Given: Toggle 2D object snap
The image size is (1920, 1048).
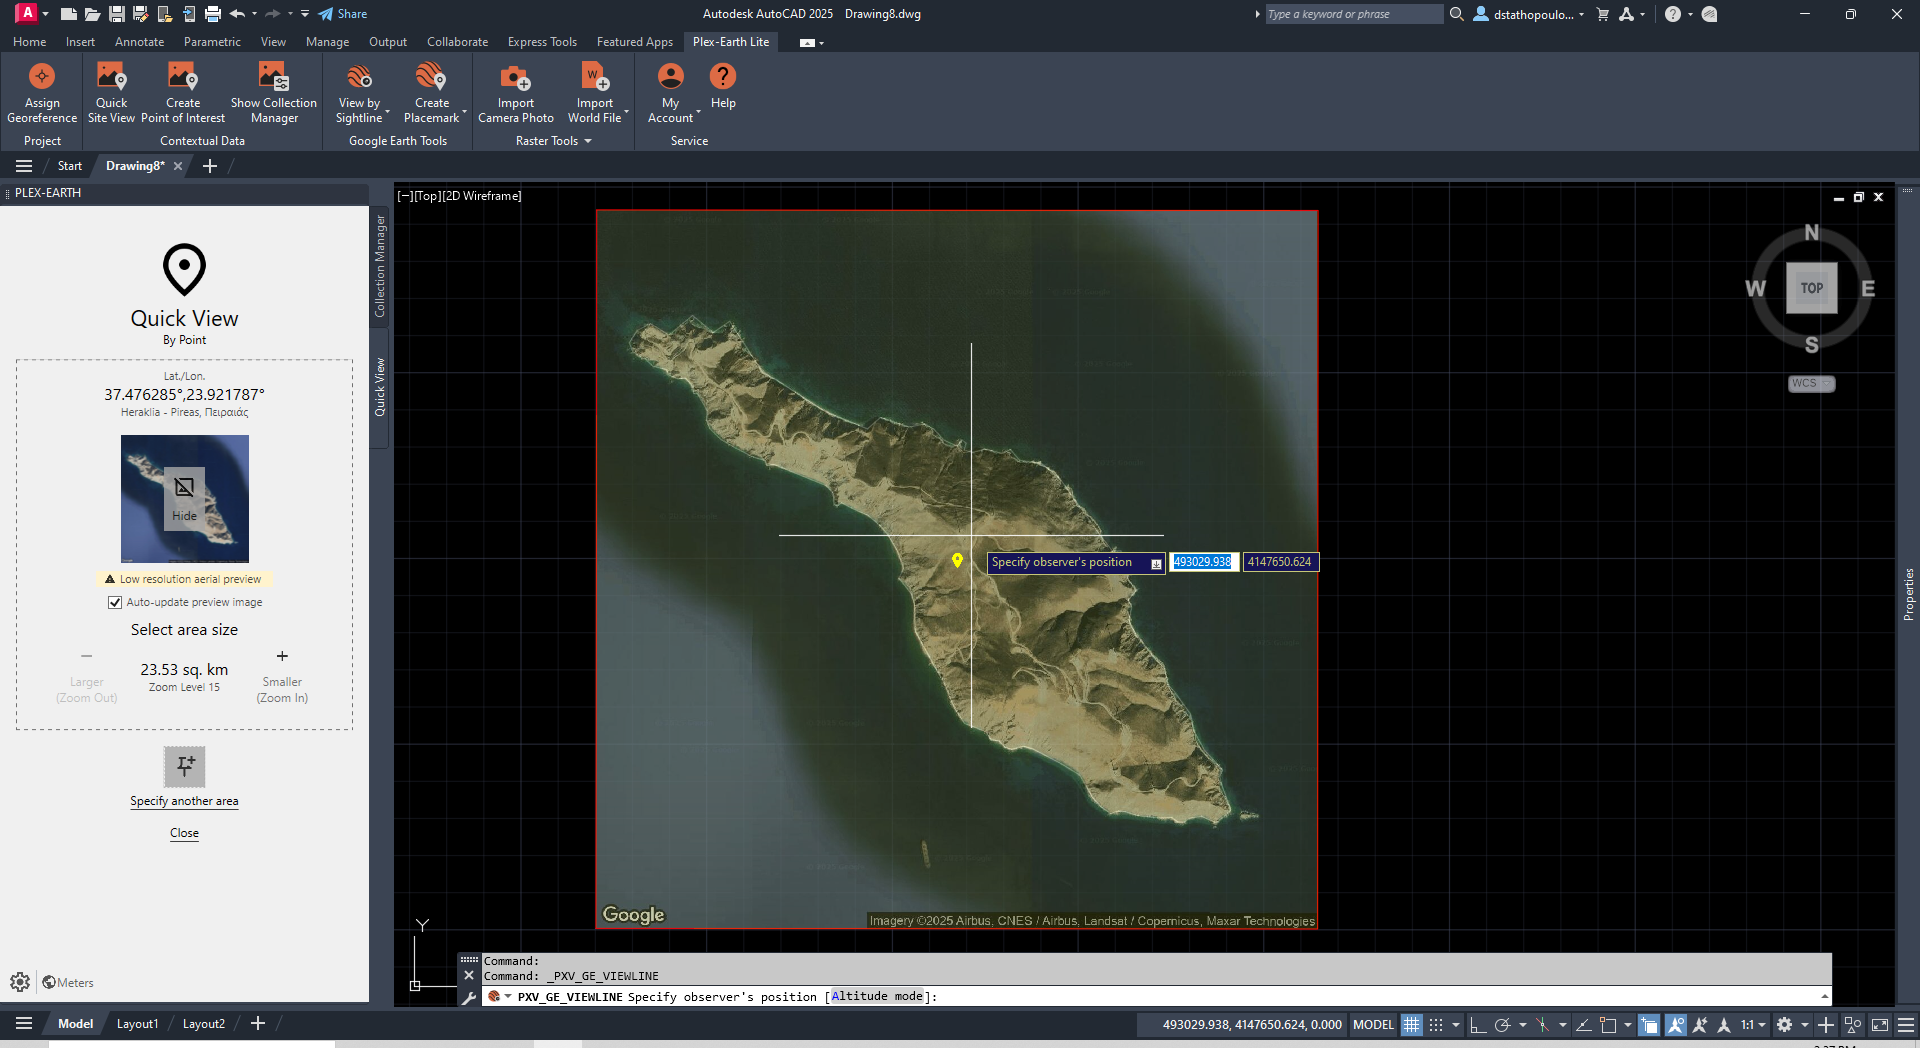Looking at the screenshot, I should tap(1608, 1024).
